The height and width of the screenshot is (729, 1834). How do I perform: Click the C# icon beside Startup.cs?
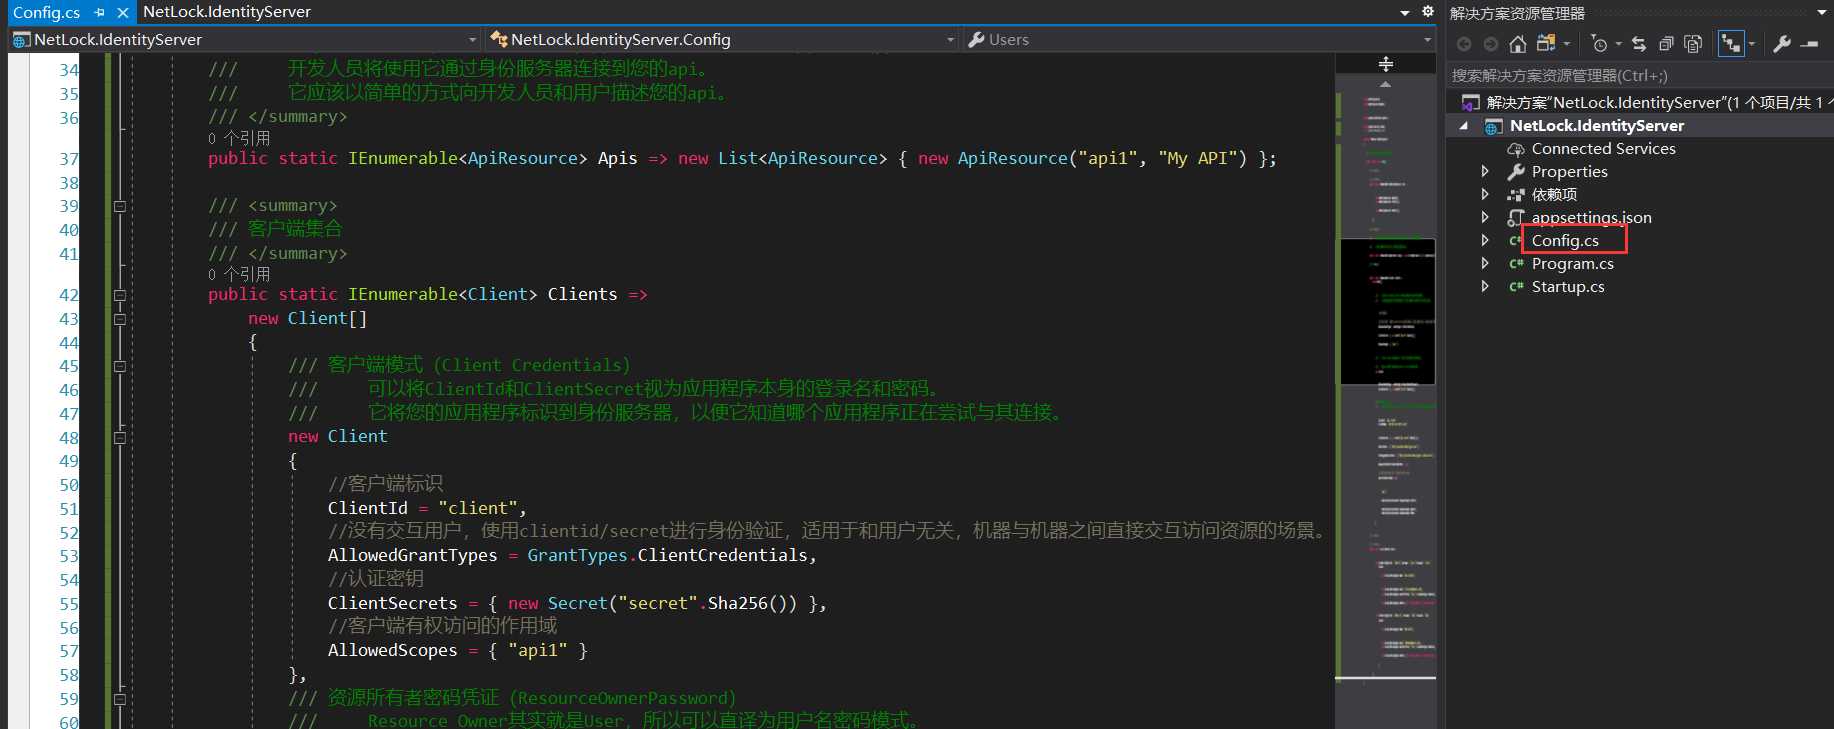(x=1517, y=287)
